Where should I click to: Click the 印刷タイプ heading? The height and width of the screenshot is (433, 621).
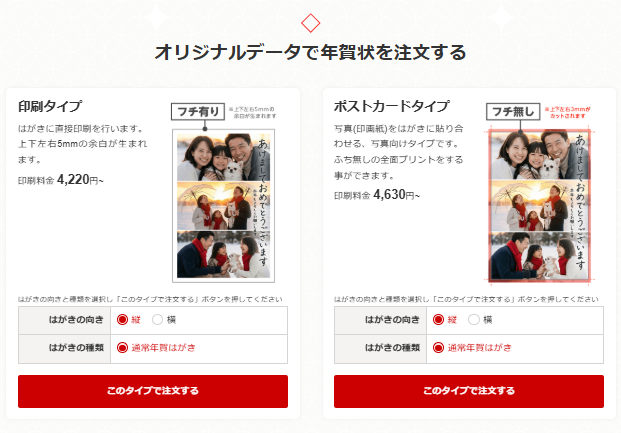[50, 106]
